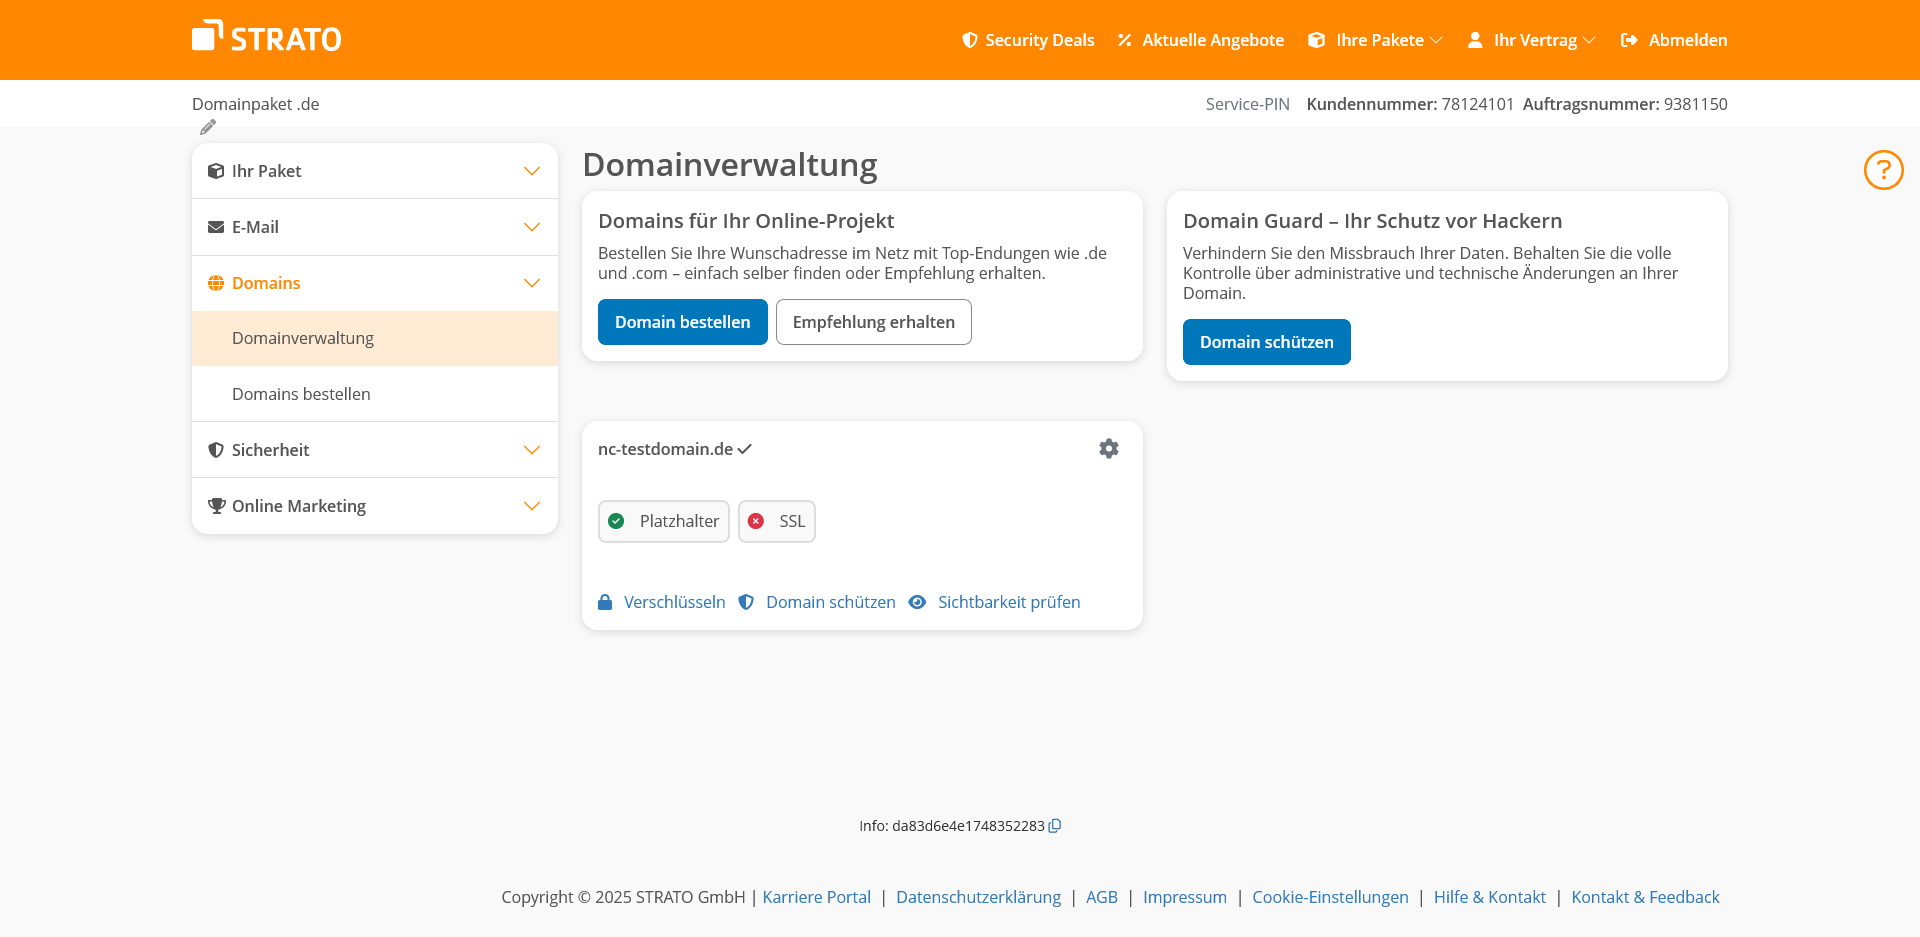Screen dimensions: 1920x937
Task: Copy the info ID with the copy icon
Action: click(1055, 826)
